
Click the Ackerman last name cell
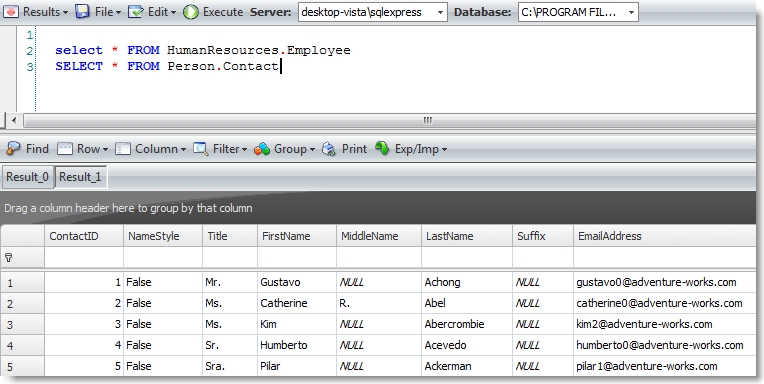tap(467, 366)
